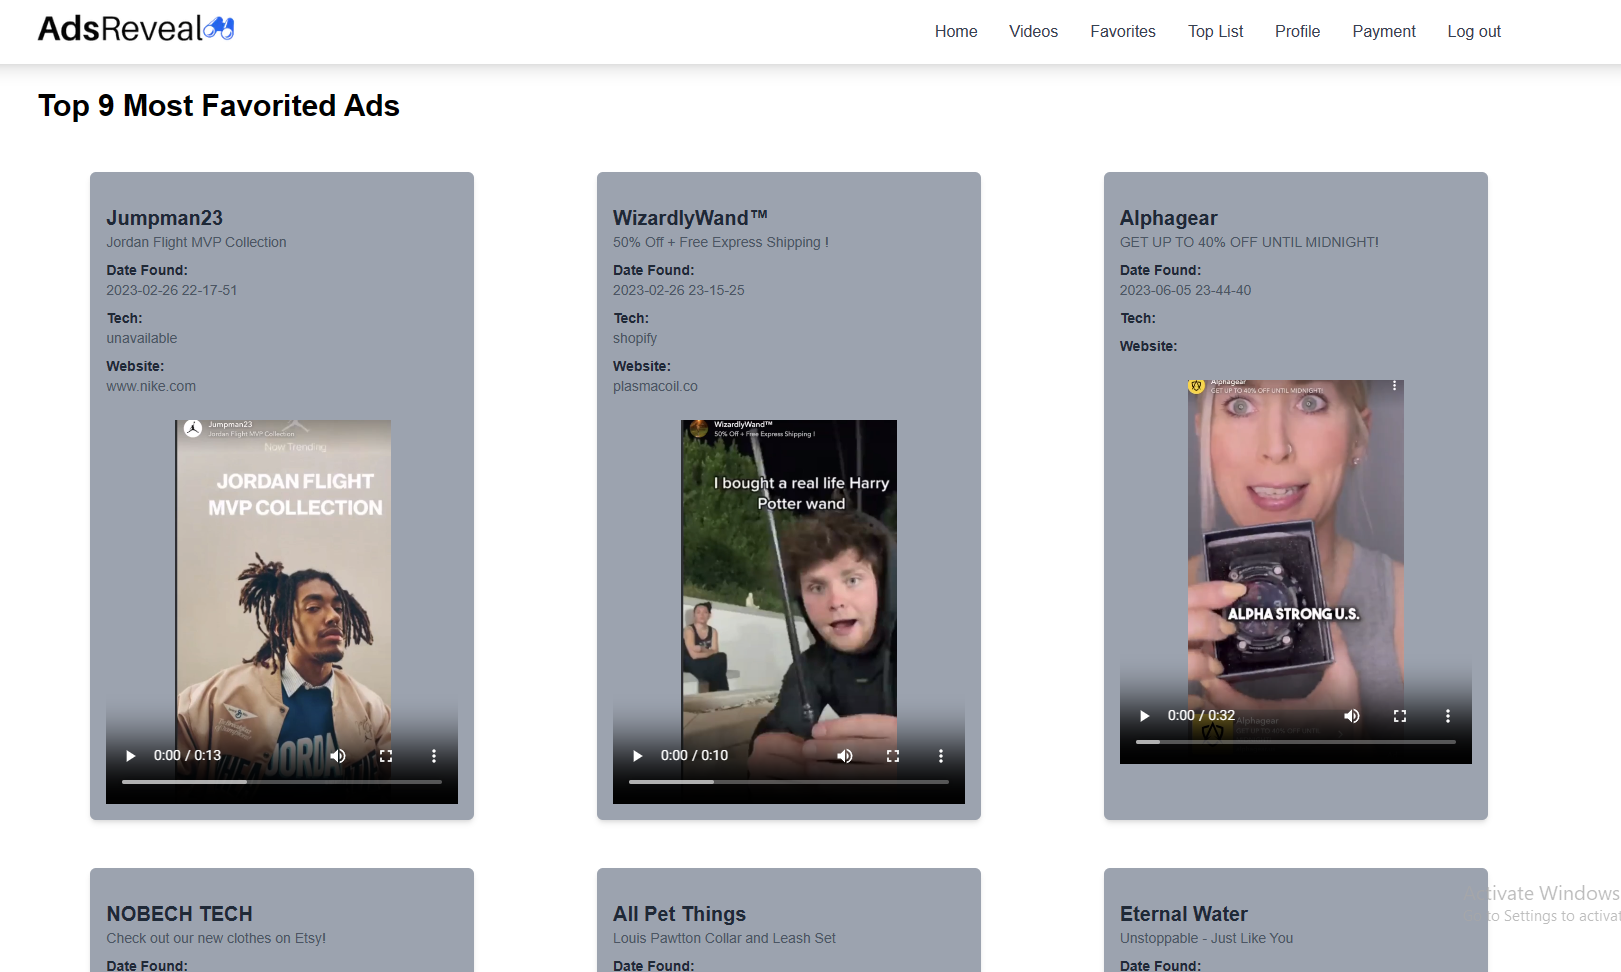Play the Jumpman23 ad video

tap(130, 756)
